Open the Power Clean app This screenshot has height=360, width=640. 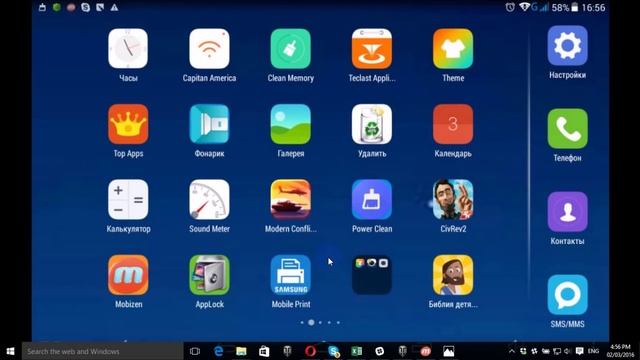(372, 200)
